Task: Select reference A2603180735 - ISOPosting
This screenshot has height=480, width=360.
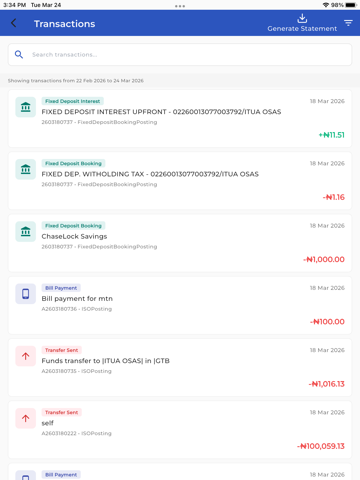Action: click(x=77, y=371)
